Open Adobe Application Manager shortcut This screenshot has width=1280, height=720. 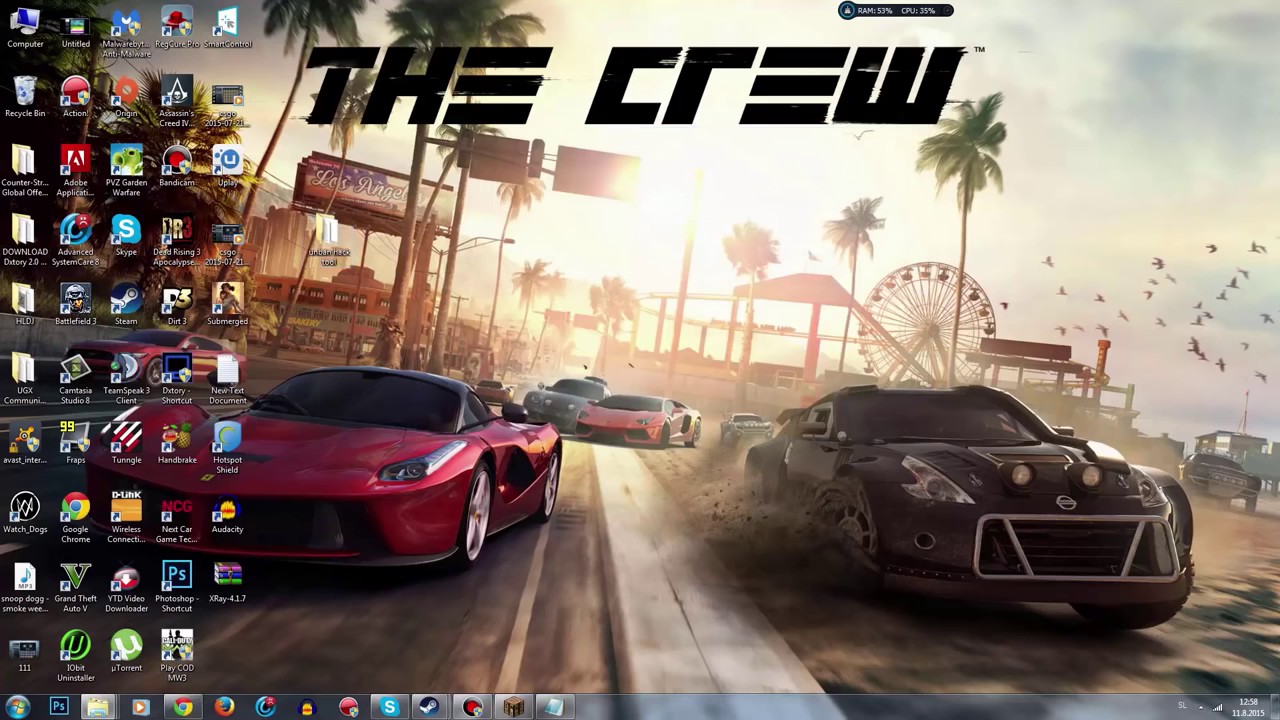(x=75, y=171)
